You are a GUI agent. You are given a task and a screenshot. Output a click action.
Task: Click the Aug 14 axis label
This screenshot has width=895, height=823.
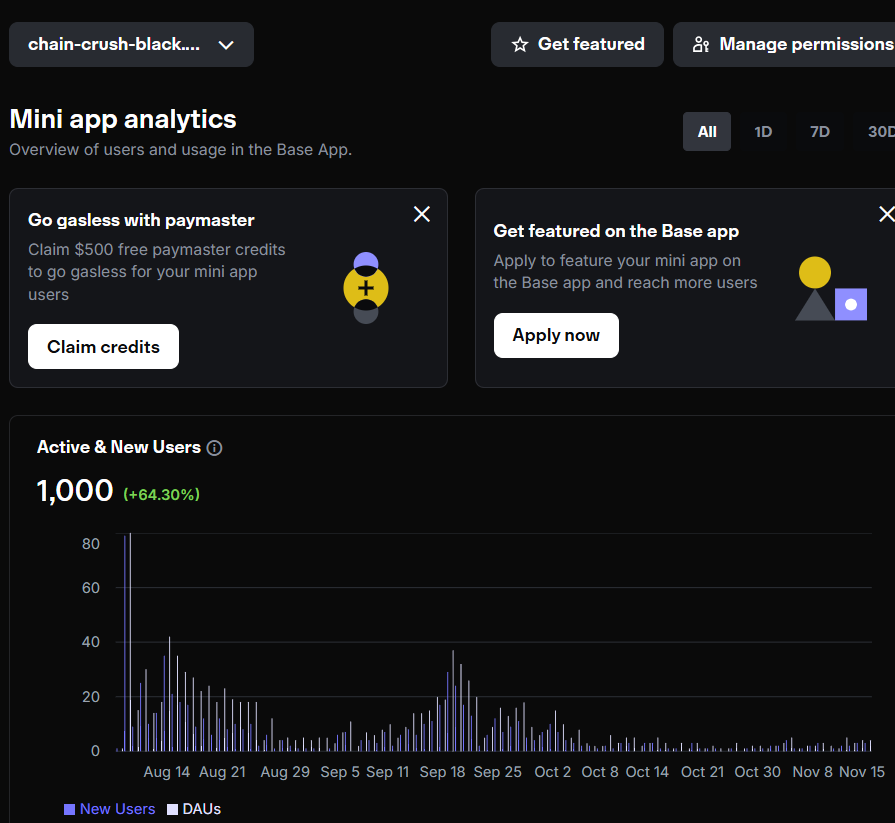click(x=167, y=772)
